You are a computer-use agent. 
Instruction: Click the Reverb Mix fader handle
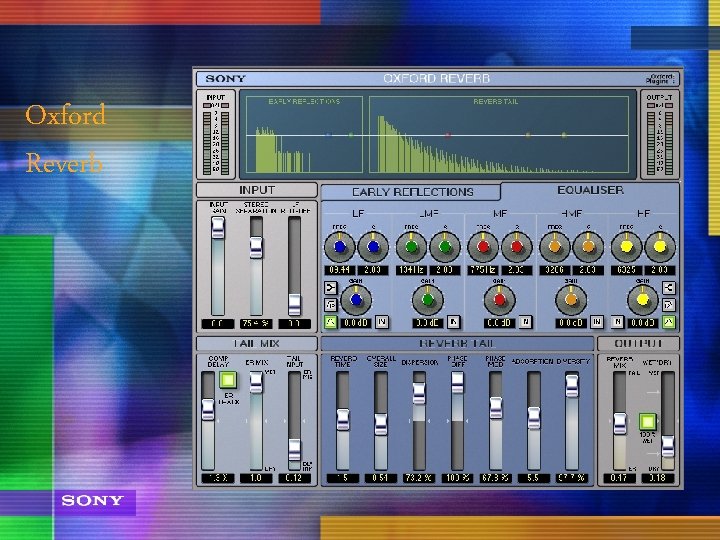pos(620,424)
